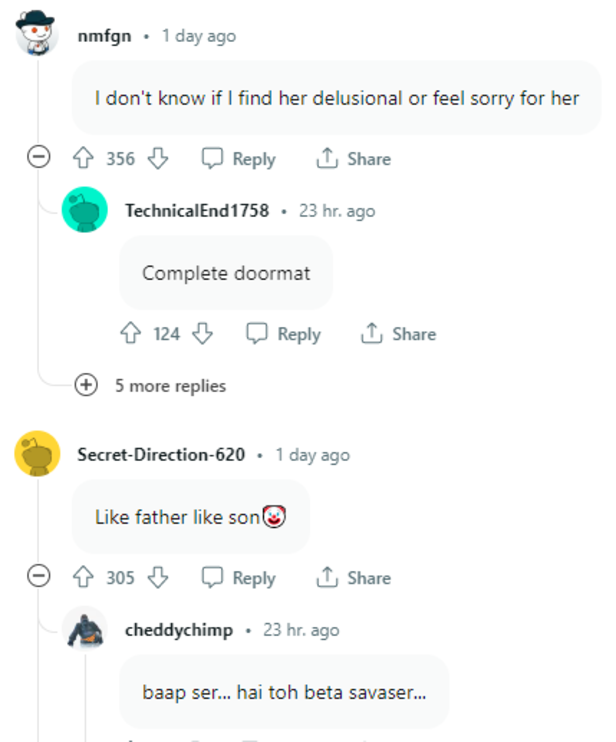This screenshot has height=742, width=616.
Task: Downvote nmfgn's comment with 356 votes
Action: coord(158,159)
